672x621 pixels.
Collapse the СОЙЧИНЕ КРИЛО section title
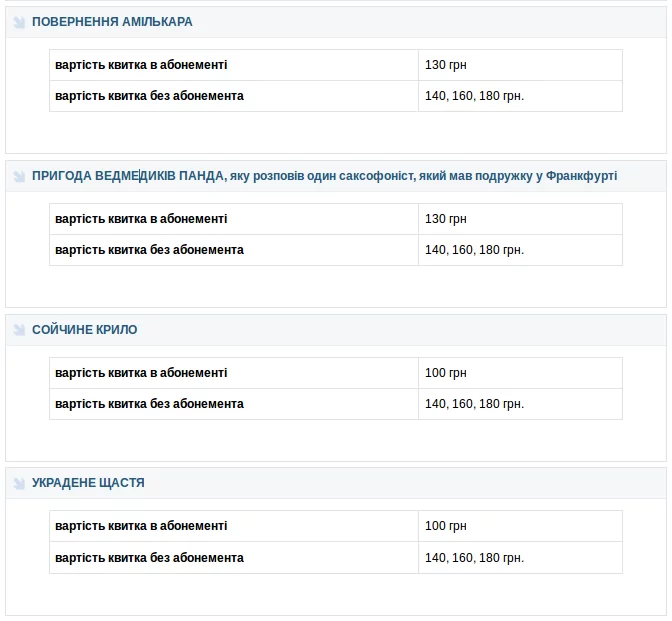point(85,330)
